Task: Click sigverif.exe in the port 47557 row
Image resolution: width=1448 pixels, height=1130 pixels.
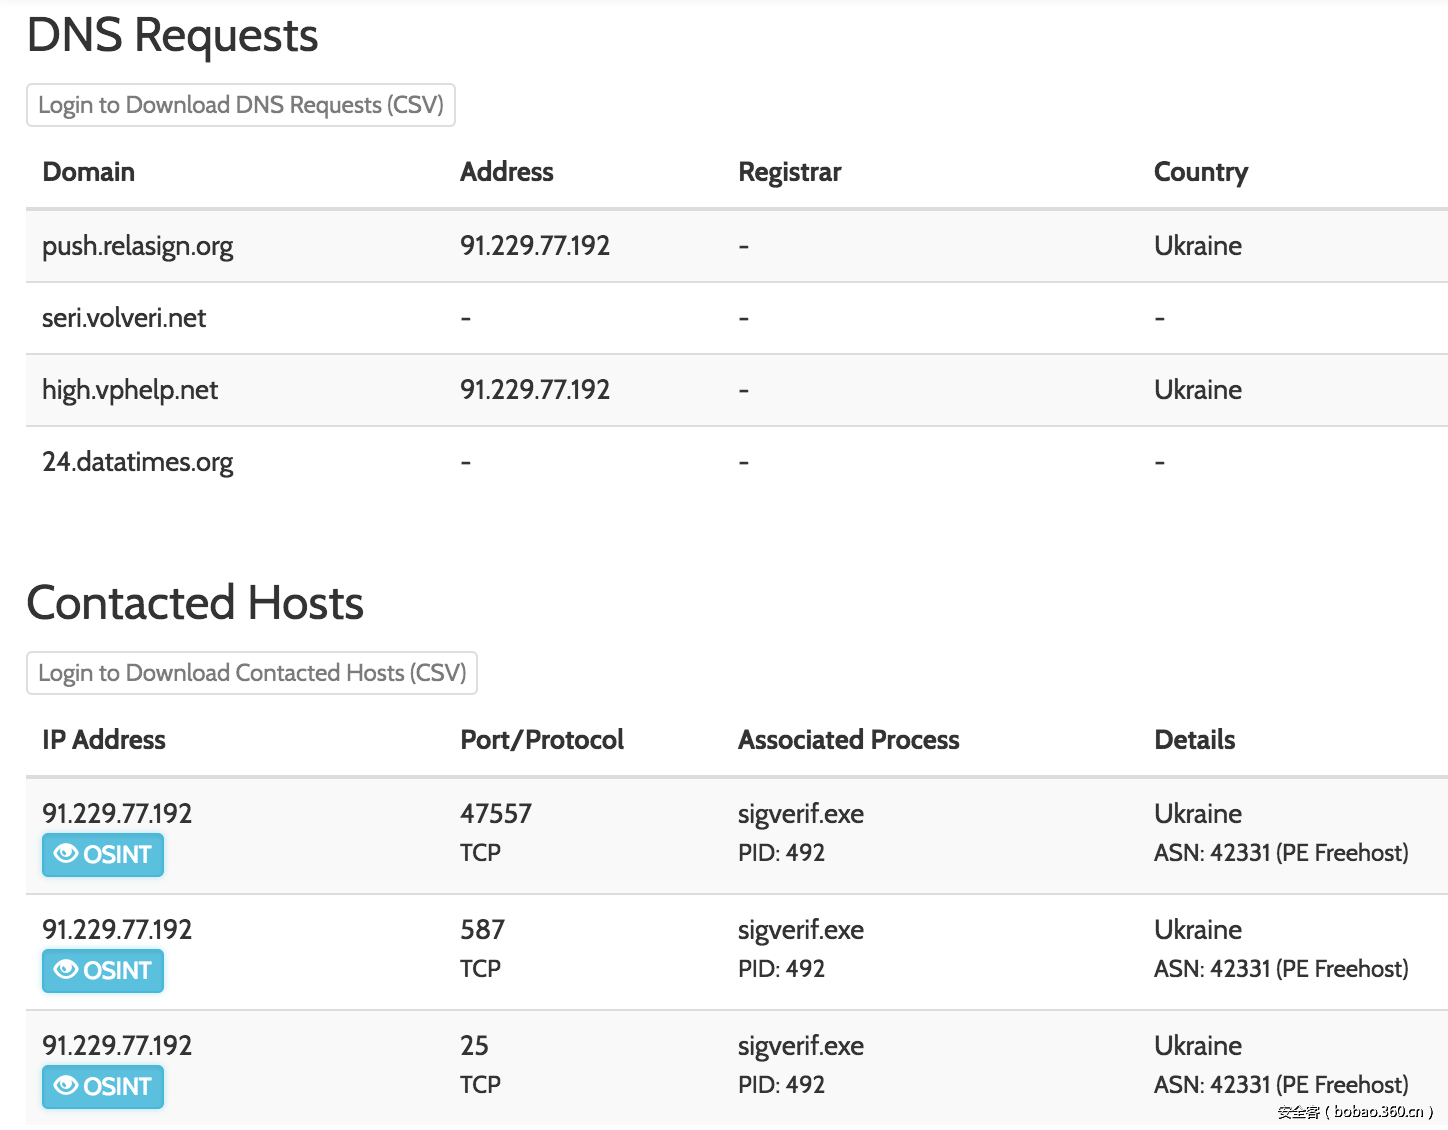Action: click(800, 814)
